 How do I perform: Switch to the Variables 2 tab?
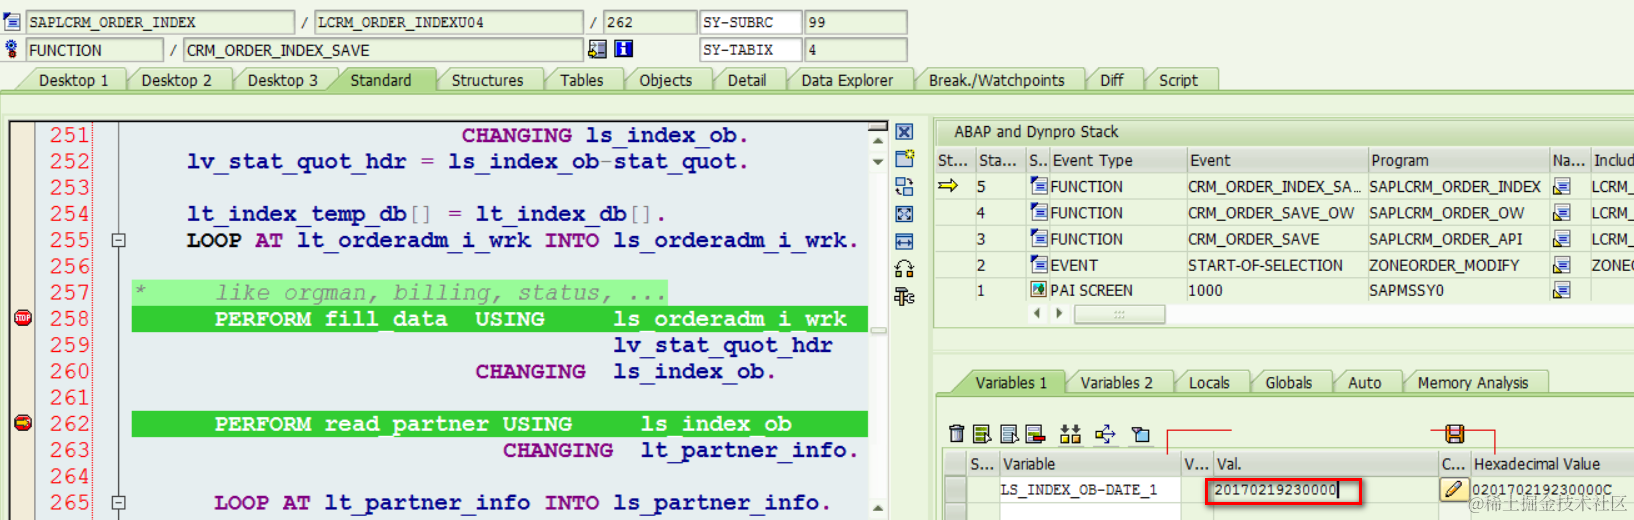[1116, 382]
